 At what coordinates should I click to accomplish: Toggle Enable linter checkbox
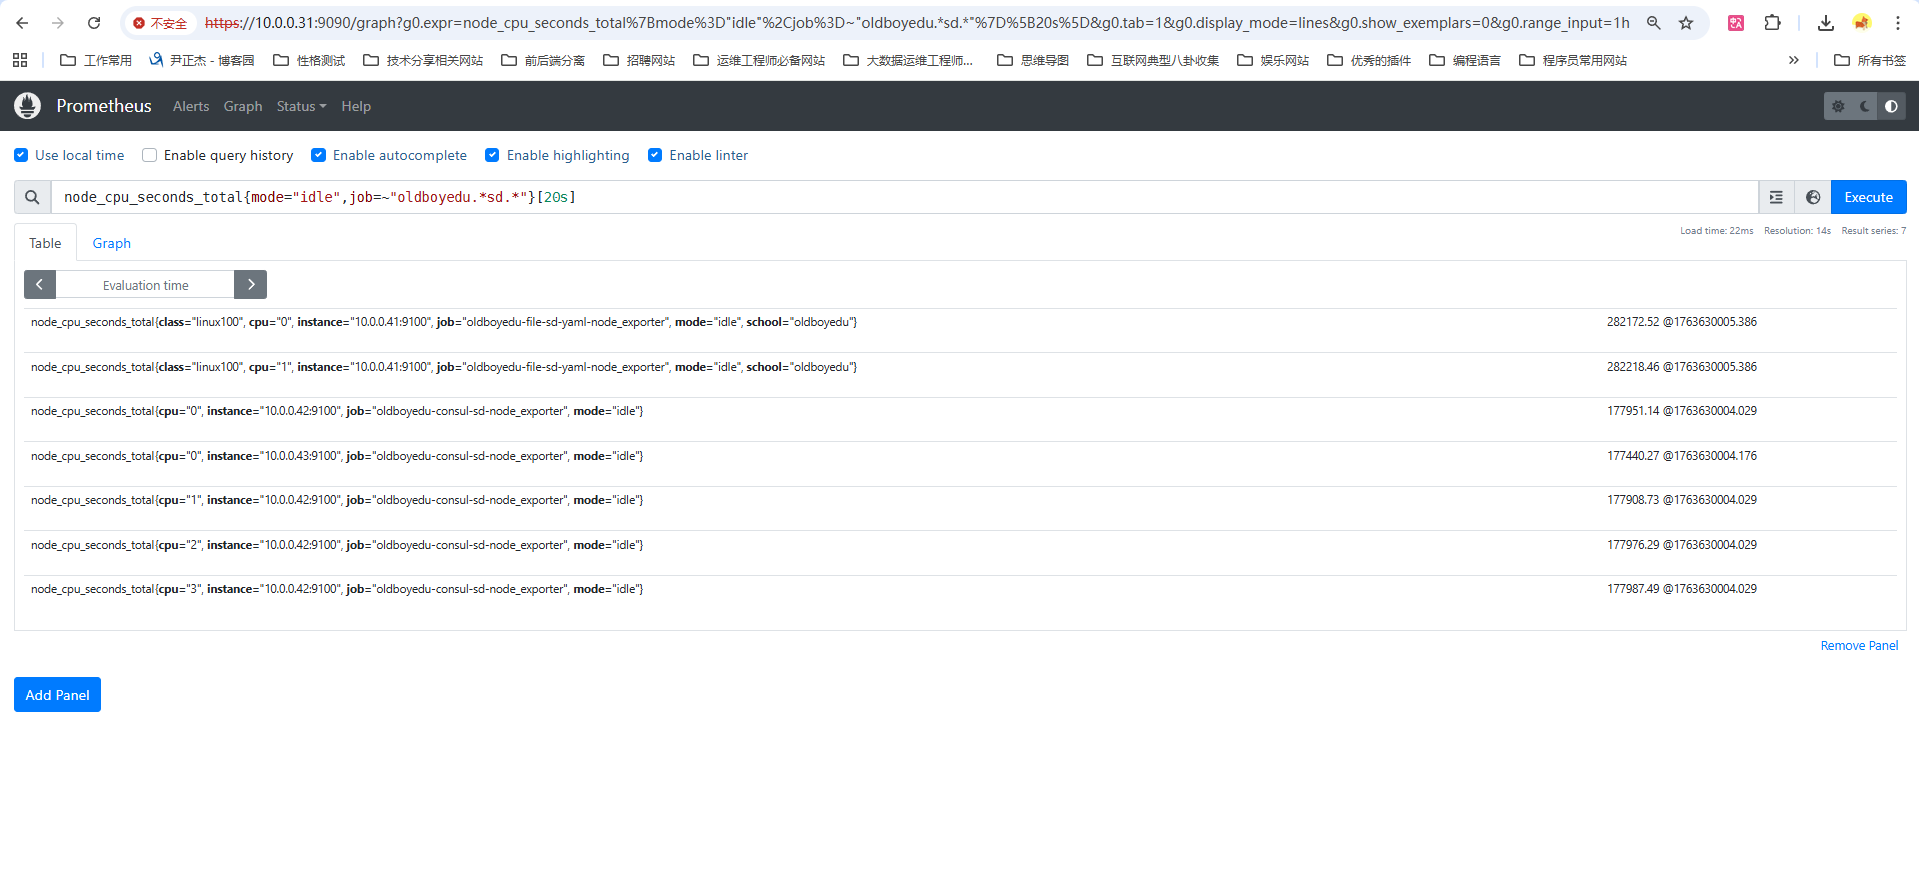[x=655, y=155]
